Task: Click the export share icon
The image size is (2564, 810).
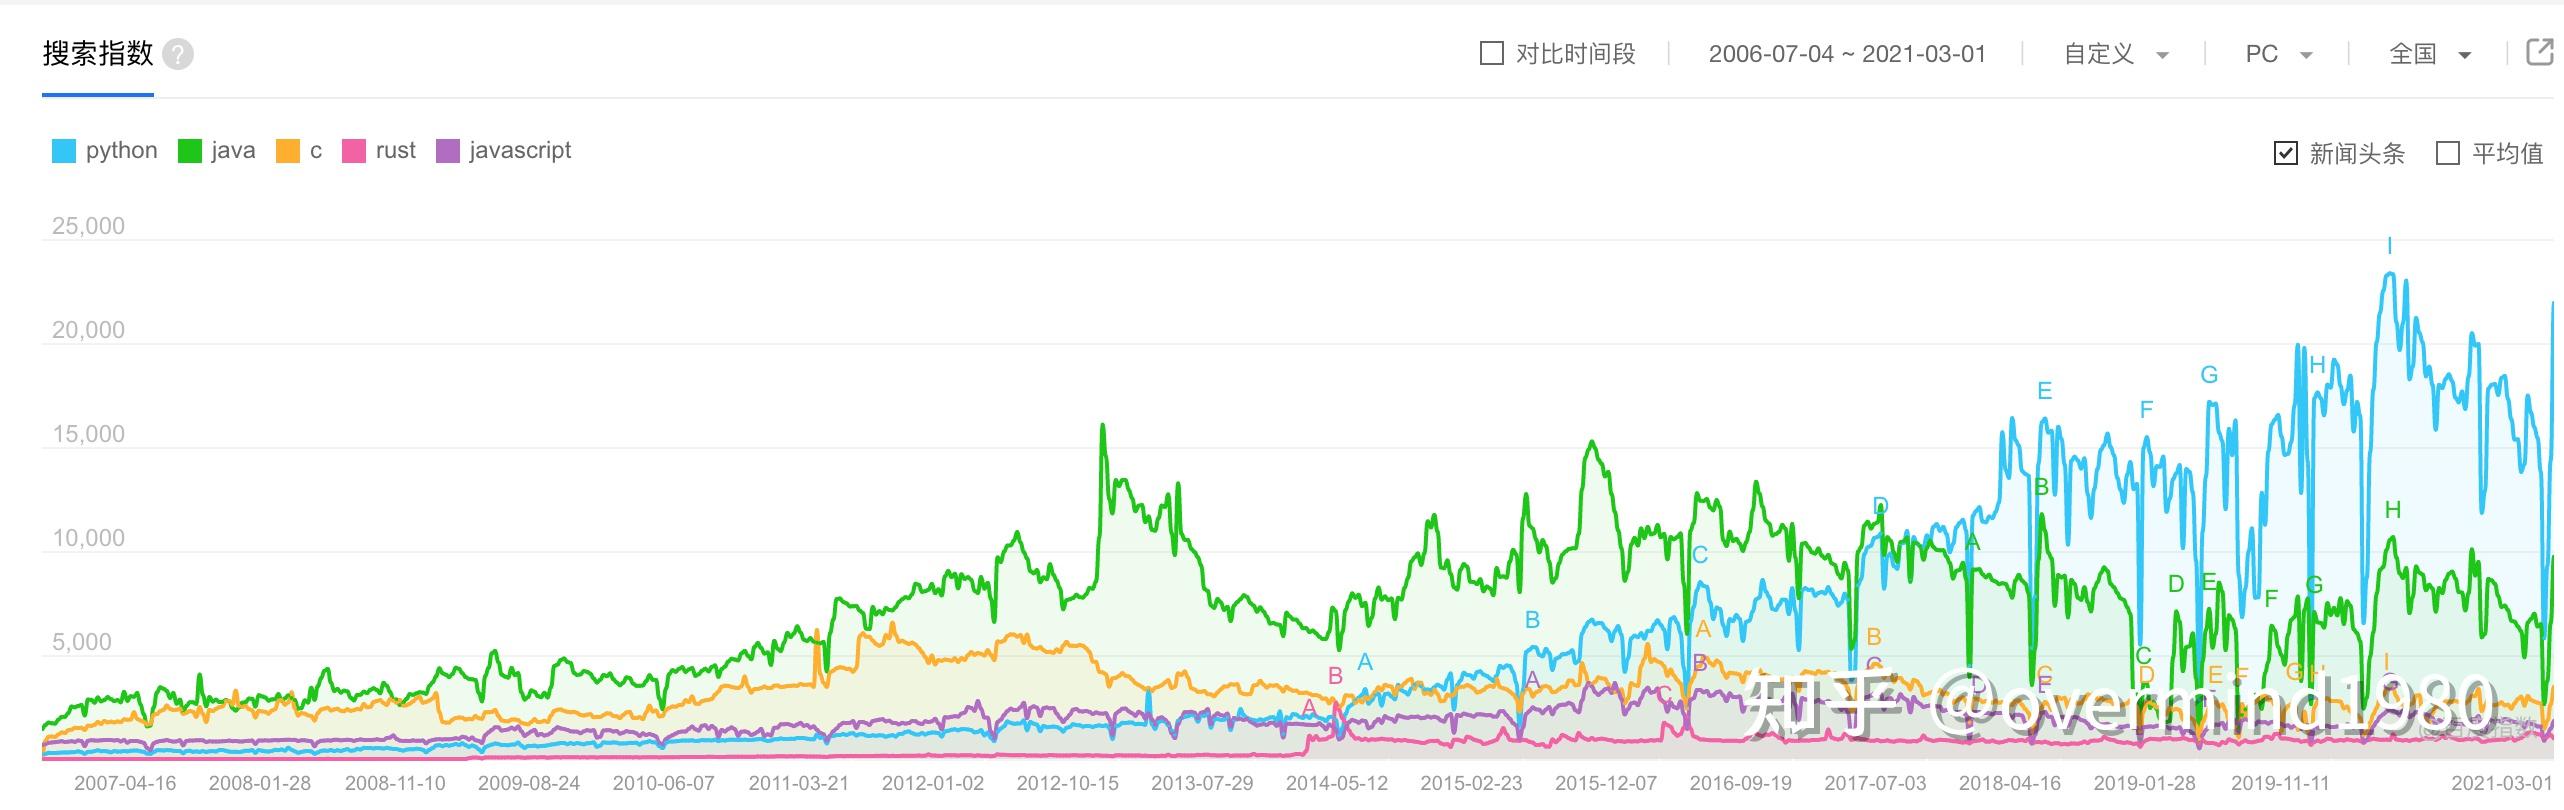Action: 2540,52
